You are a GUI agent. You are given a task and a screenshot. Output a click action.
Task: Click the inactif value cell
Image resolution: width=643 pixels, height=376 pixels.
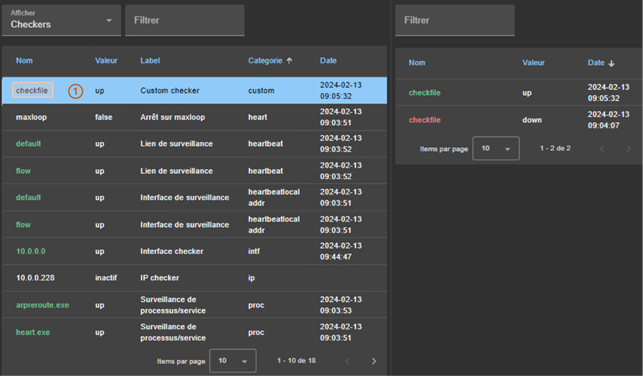tap(106, 278)
